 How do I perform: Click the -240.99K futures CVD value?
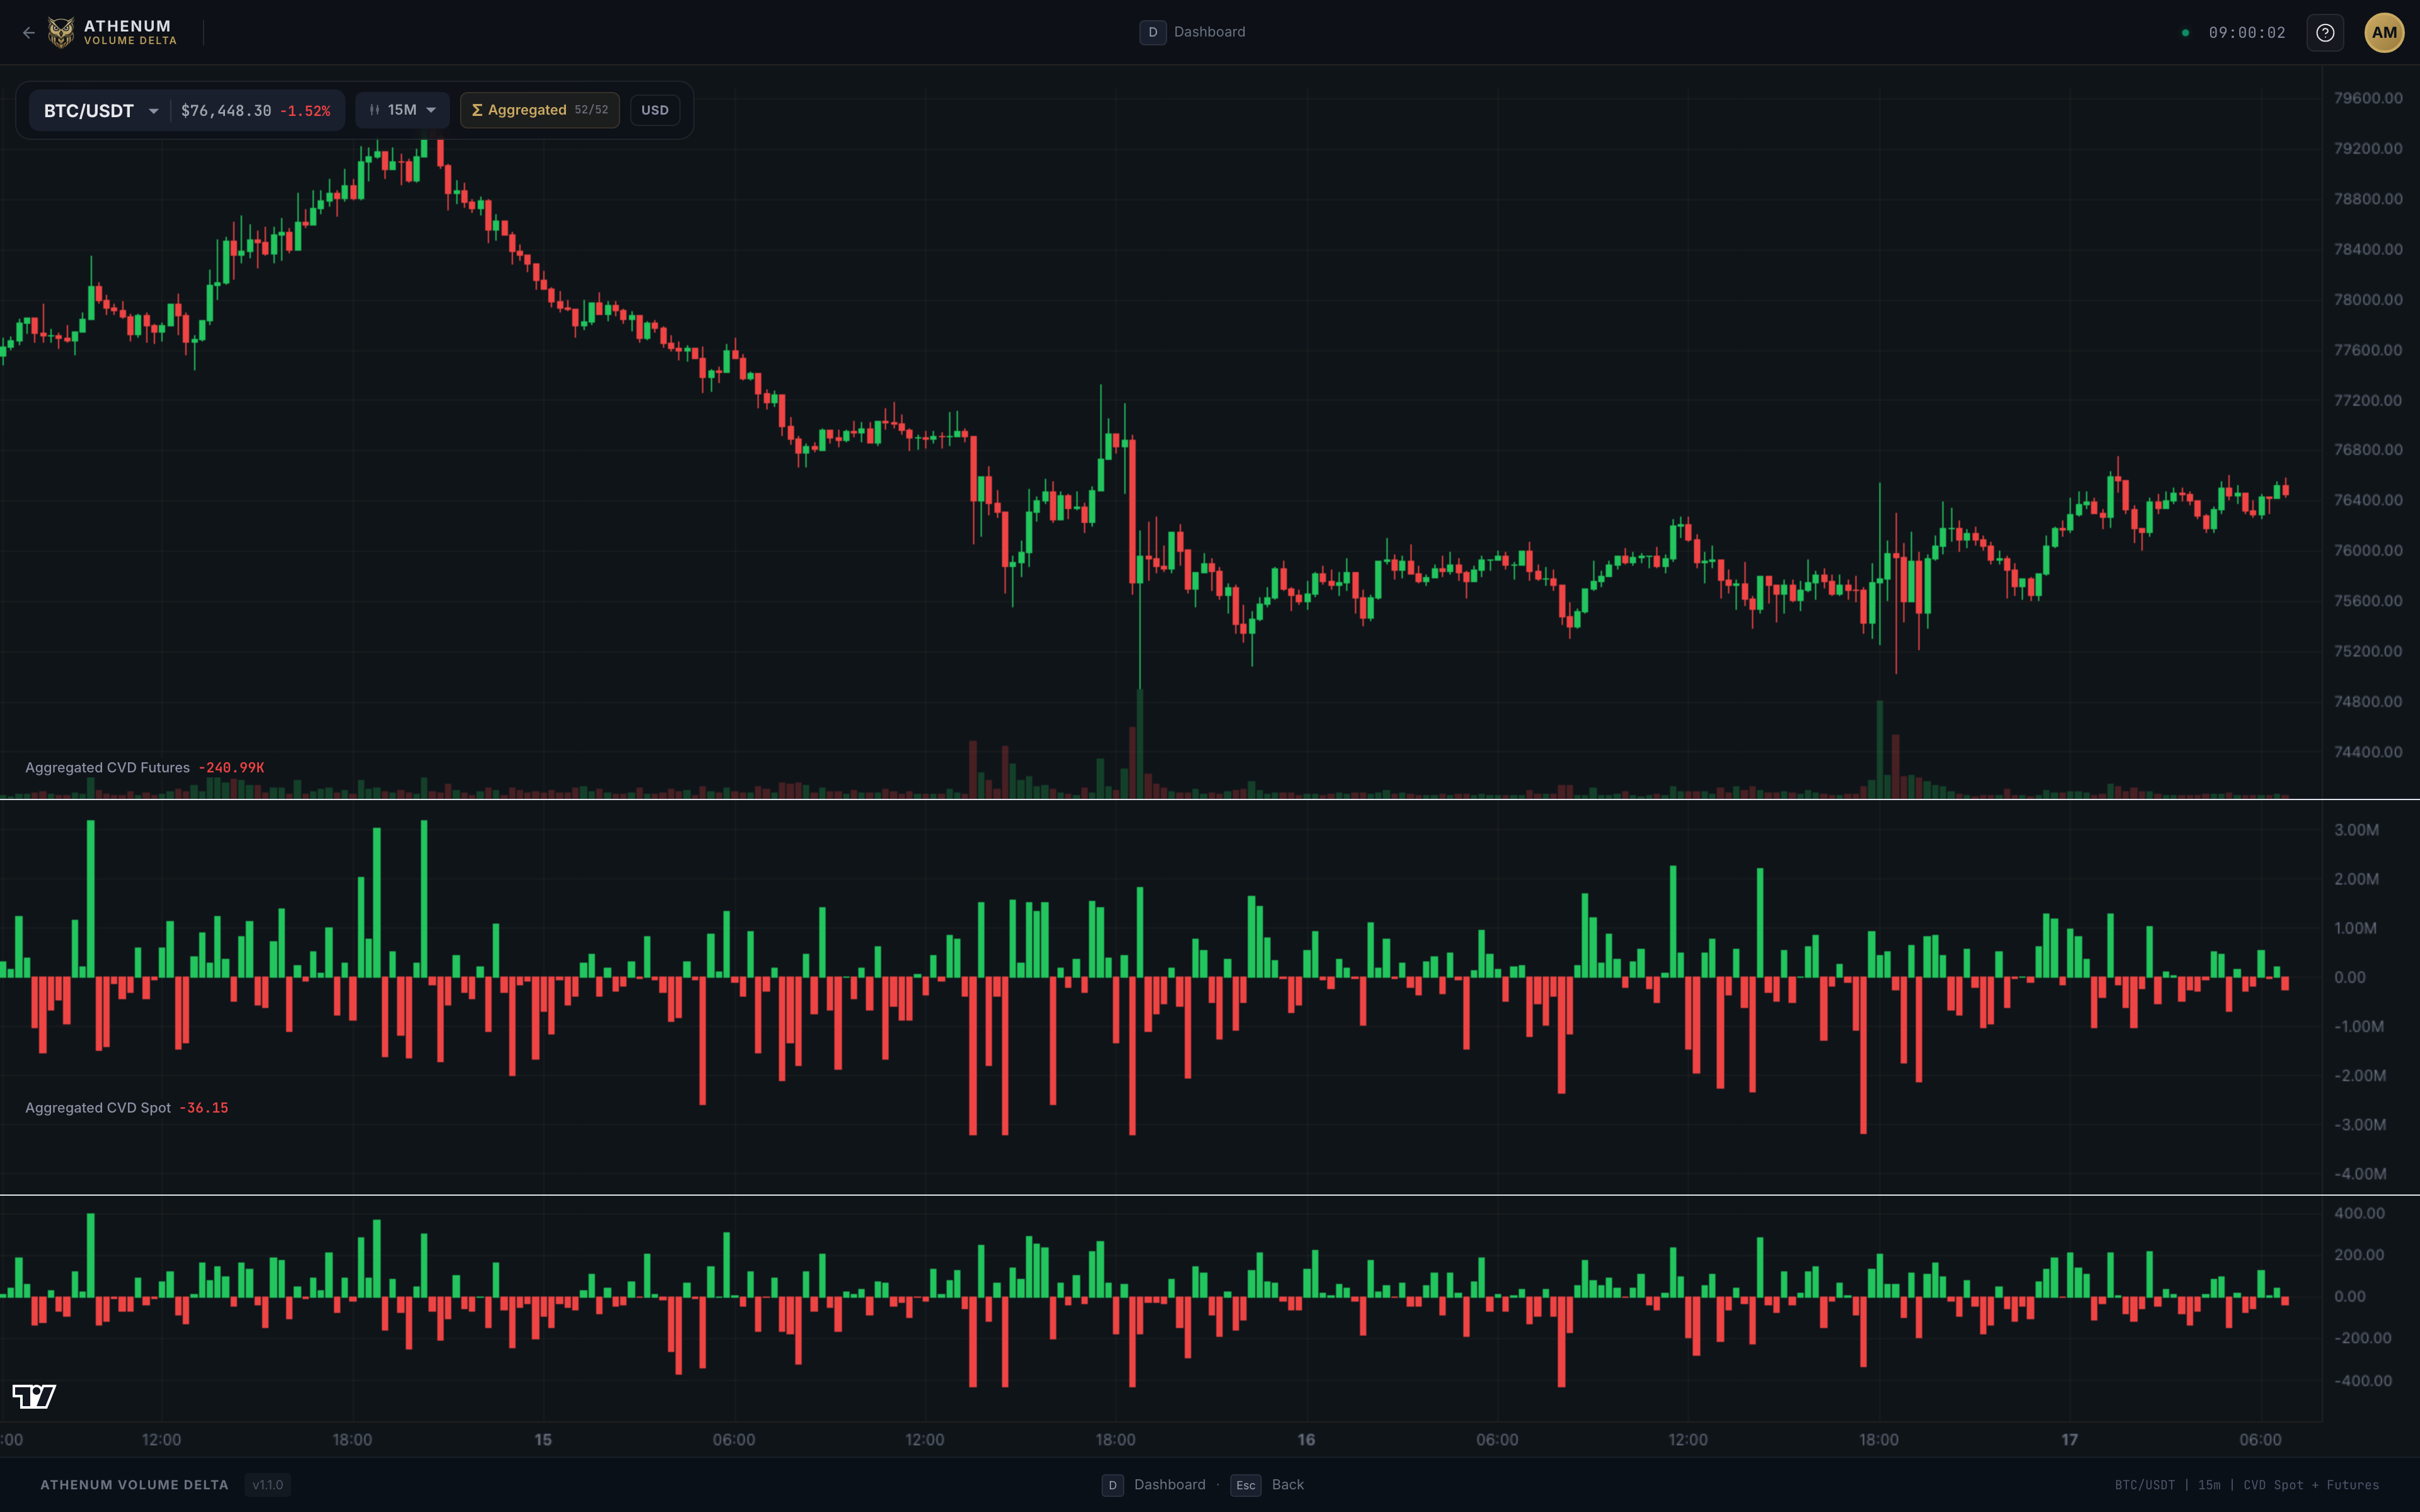[x=231, y=768]
